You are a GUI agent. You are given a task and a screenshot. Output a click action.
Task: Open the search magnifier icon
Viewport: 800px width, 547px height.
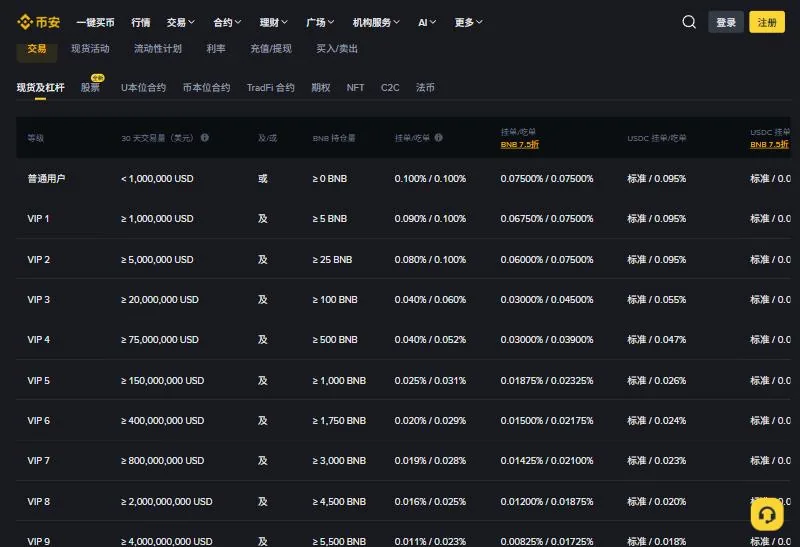coord(689,22)
